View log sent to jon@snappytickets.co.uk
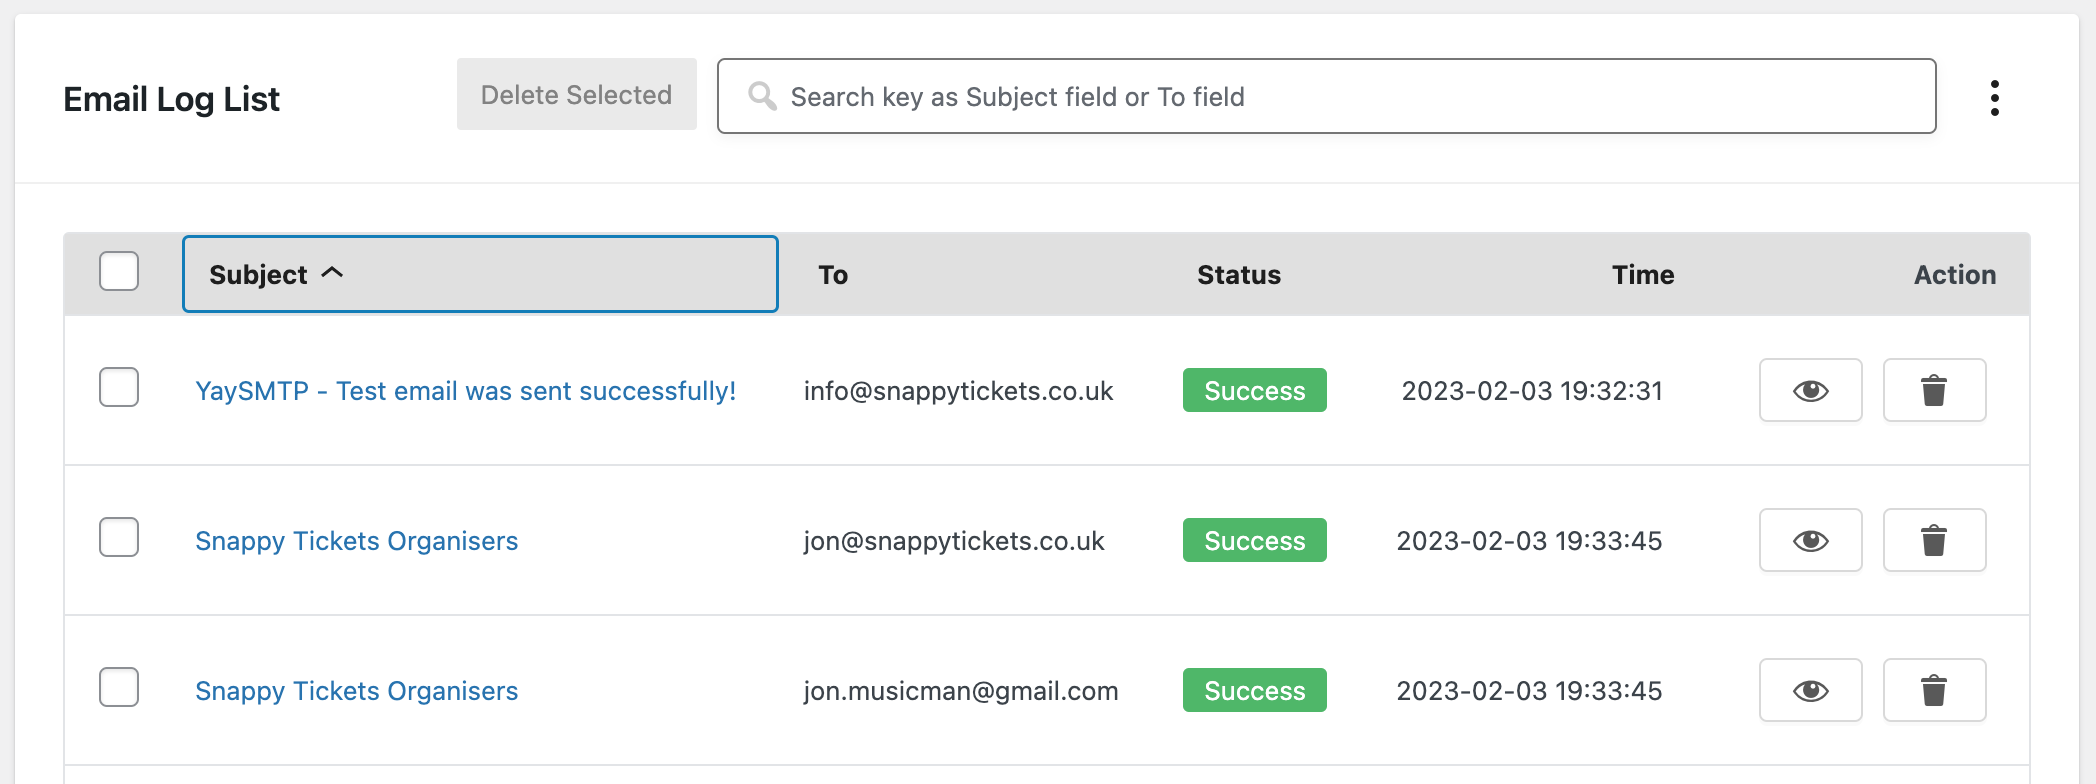 tap(1810, 541)
